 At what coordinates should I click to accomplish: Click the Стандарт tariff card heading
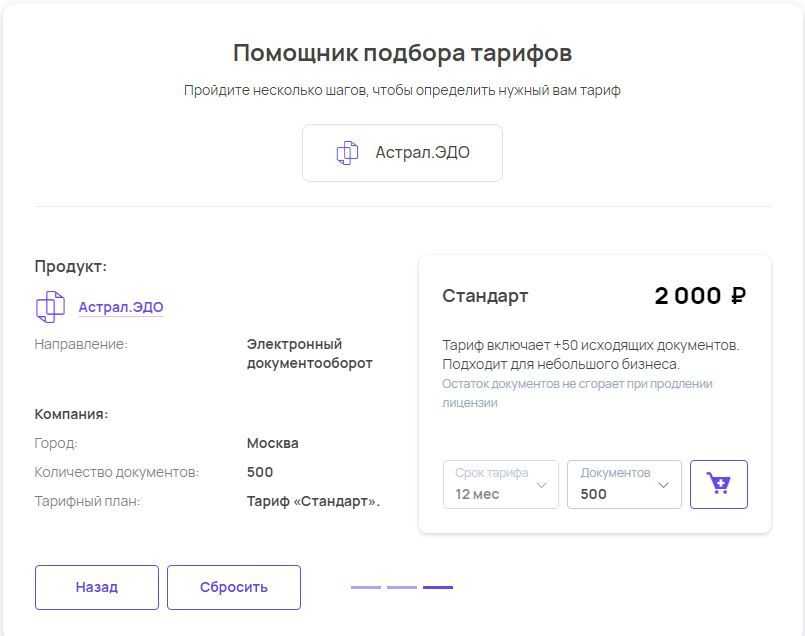(485, 296)
